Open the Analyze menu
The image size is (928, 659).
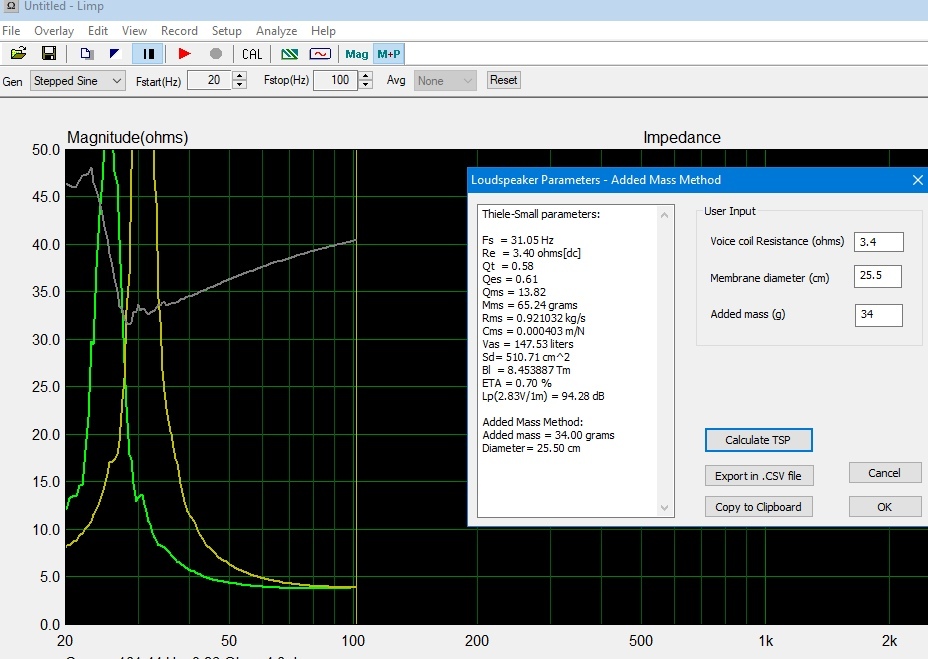pyautogui.click(x=276, y=31)
